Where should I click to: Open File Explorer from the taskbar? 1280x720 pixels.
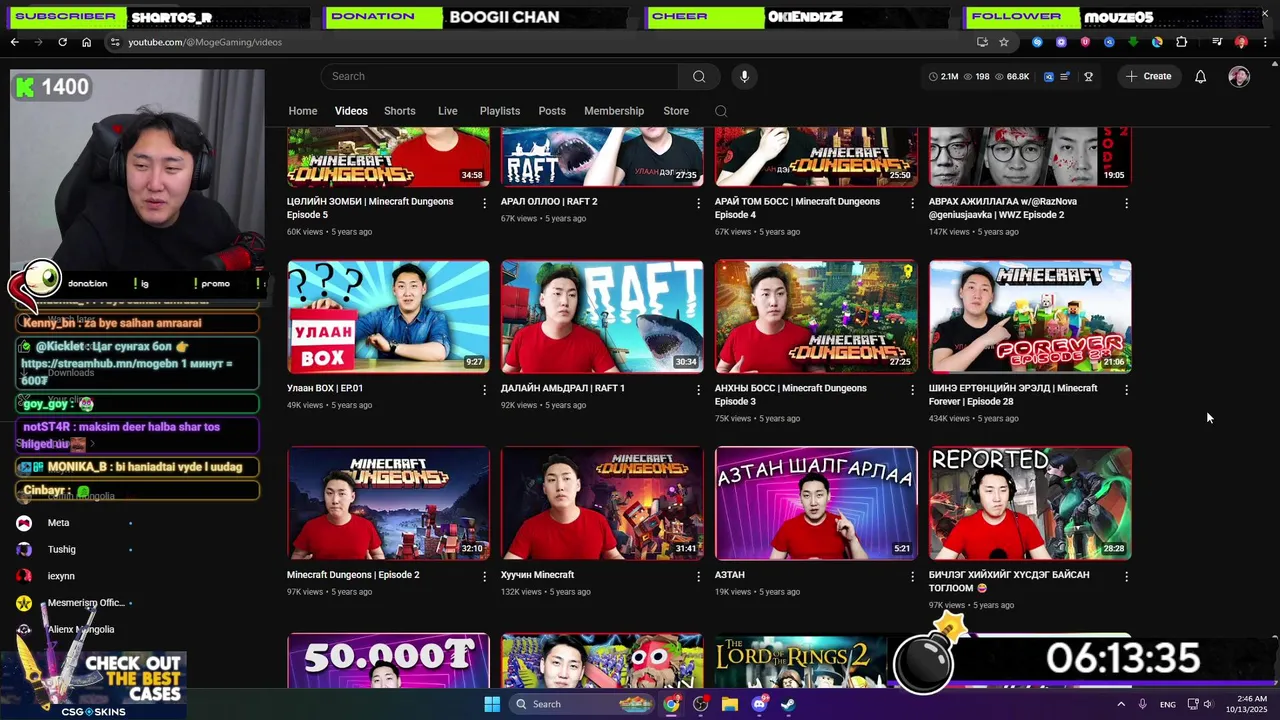click(730, 704)
